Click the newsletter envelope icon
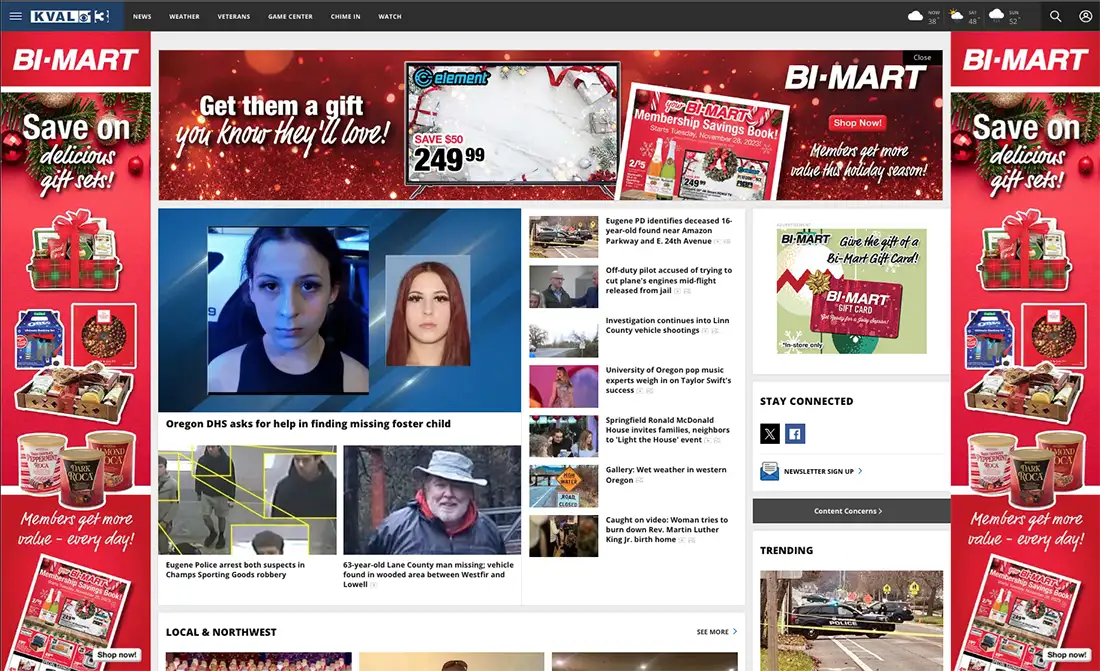This screenshot has width=1100, height=671. click(769, 471)
